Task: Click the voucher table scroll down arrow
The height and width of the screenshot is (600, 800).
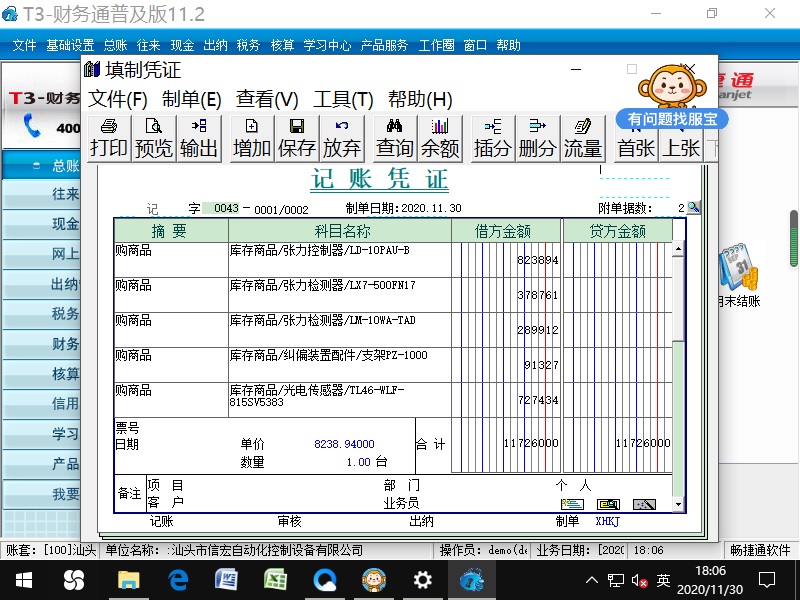Action: point(678,505)
